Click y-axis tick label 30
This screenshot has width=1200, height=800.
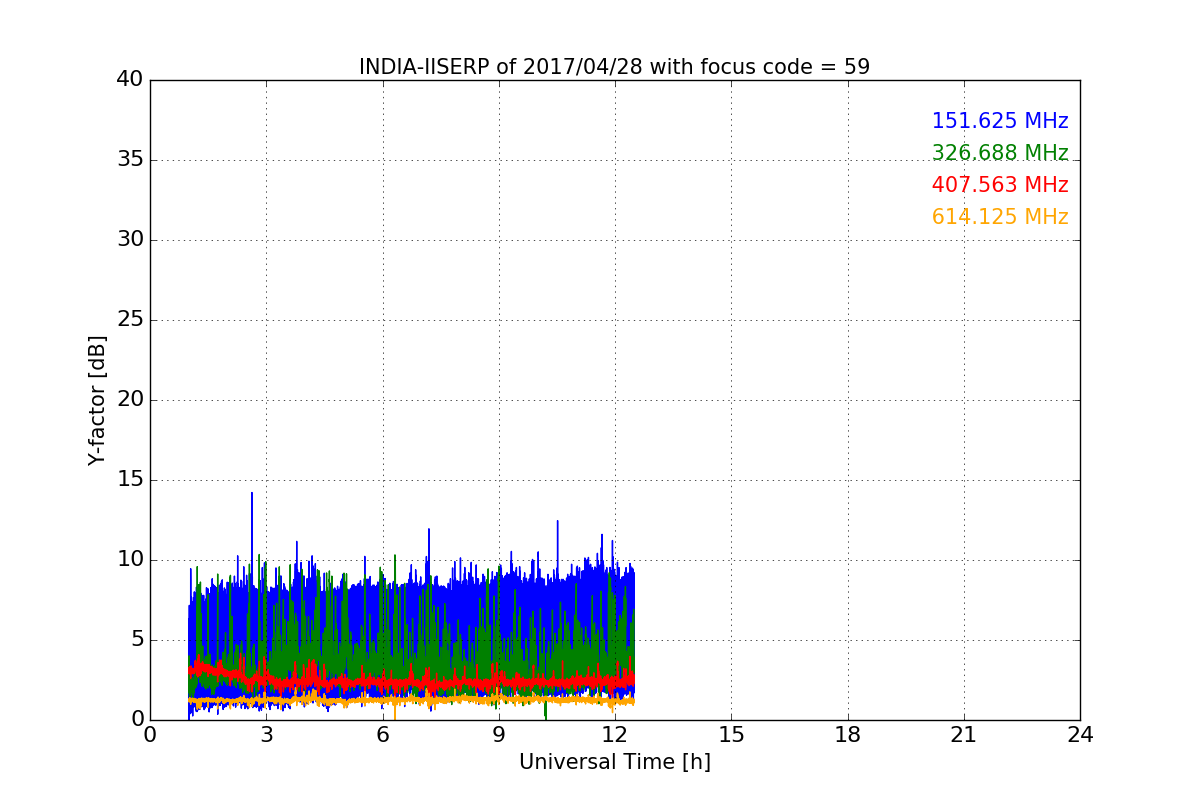pyautogui.click(x=129, y=240)
